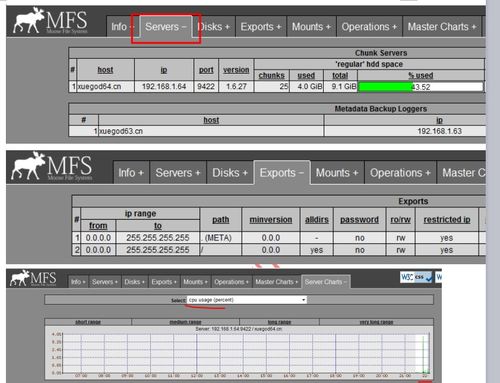Screen dimensions: 500x383
Task: Open the cpu usage (percent) select dropdown
Action: pos(247,300)
